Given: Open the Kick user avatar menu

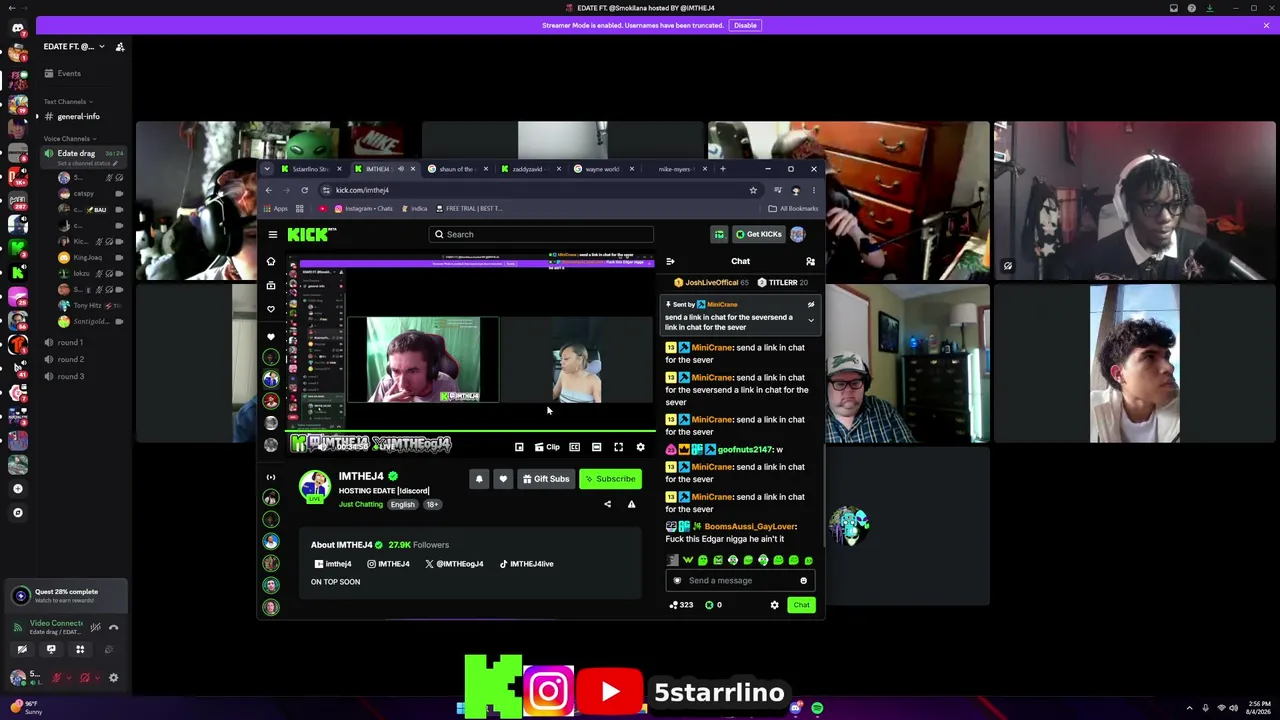Looking at the screenshot, I should pyautogui.click(x=797, y=234).
